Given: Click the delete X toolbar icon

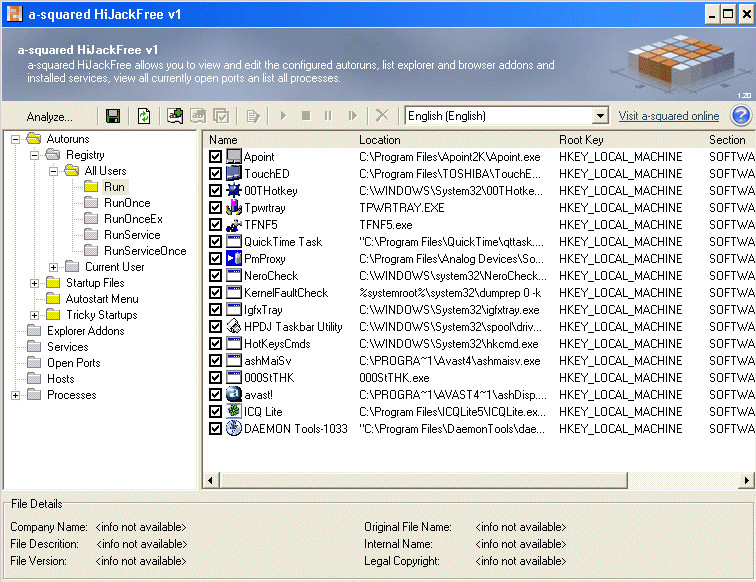Looking at the screenshot, I should pos(382,116).
